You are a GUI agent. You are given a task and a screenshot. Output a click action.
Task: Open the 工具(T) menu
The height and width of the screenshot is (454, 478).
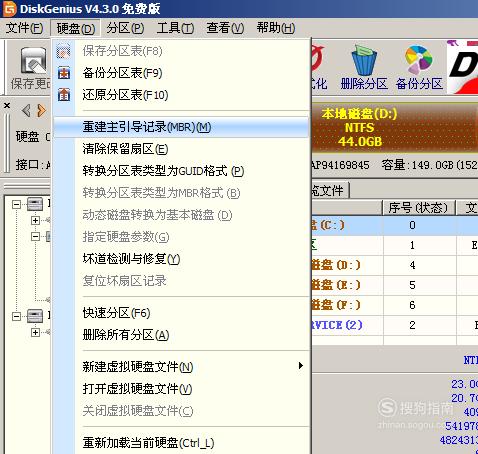pyautogui.click(x=175, y=28)
